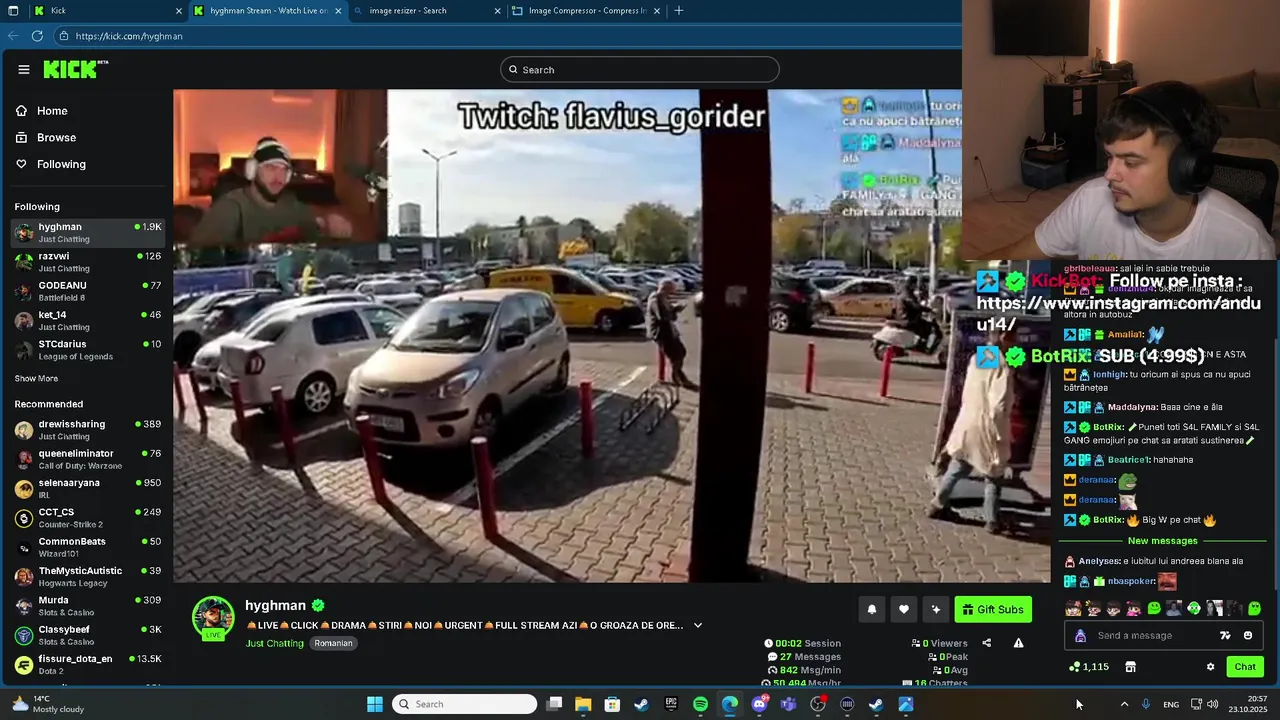
Task: Open a new browser tab
Action: pyautogui.click(x=679, y=11)
